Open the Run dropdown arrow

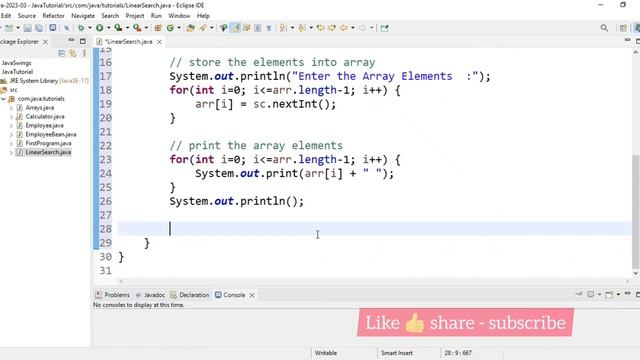(109, 28)
